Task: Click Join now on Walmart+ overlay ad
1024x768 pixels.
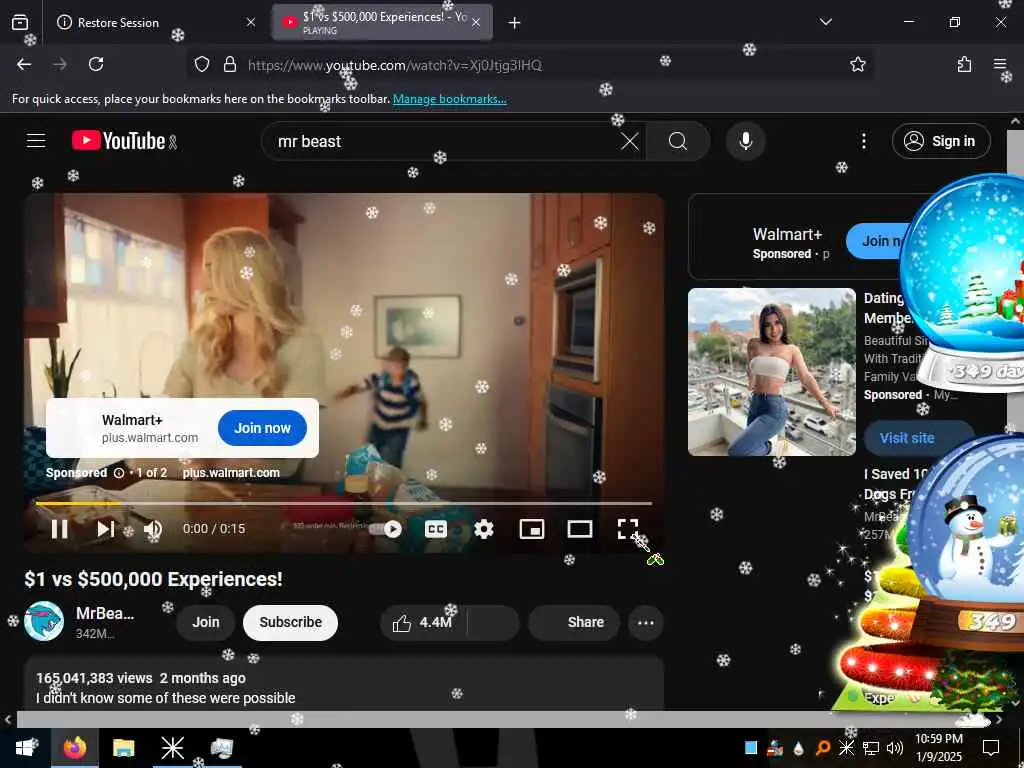Action: pos(262,428)
